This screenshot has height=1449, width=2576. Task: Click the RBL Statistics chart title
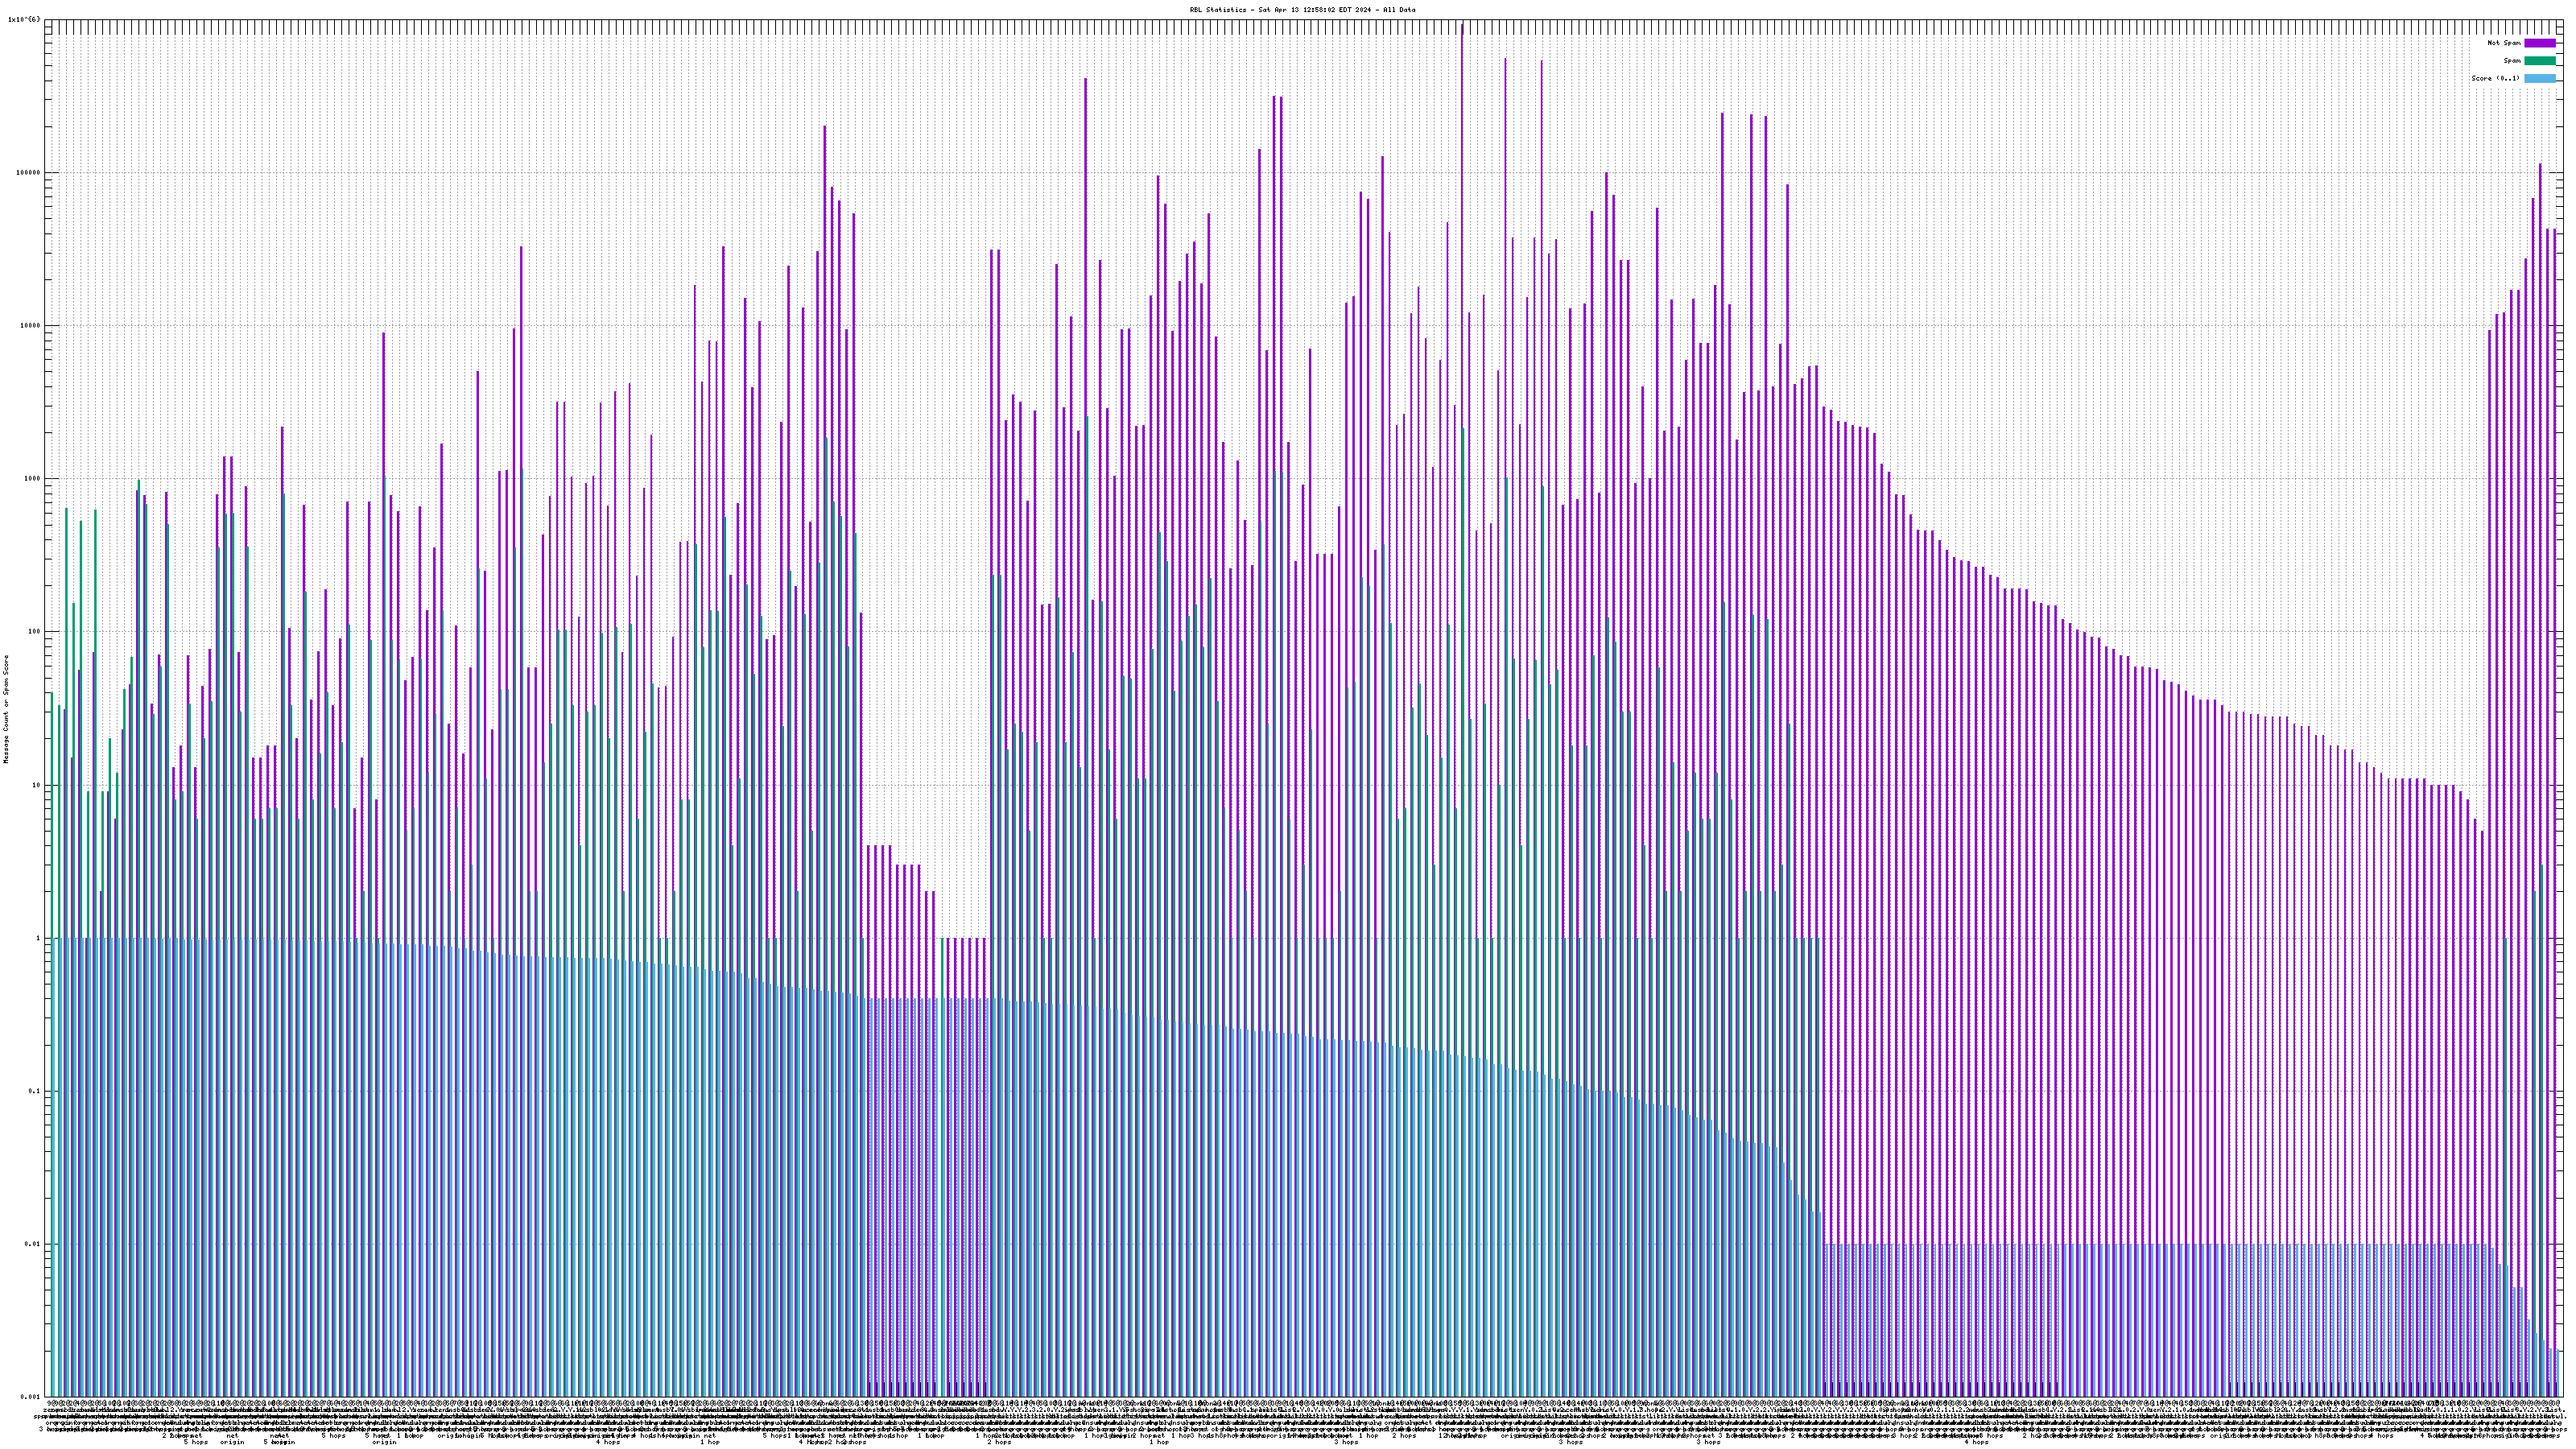(x=1302, y=10)
